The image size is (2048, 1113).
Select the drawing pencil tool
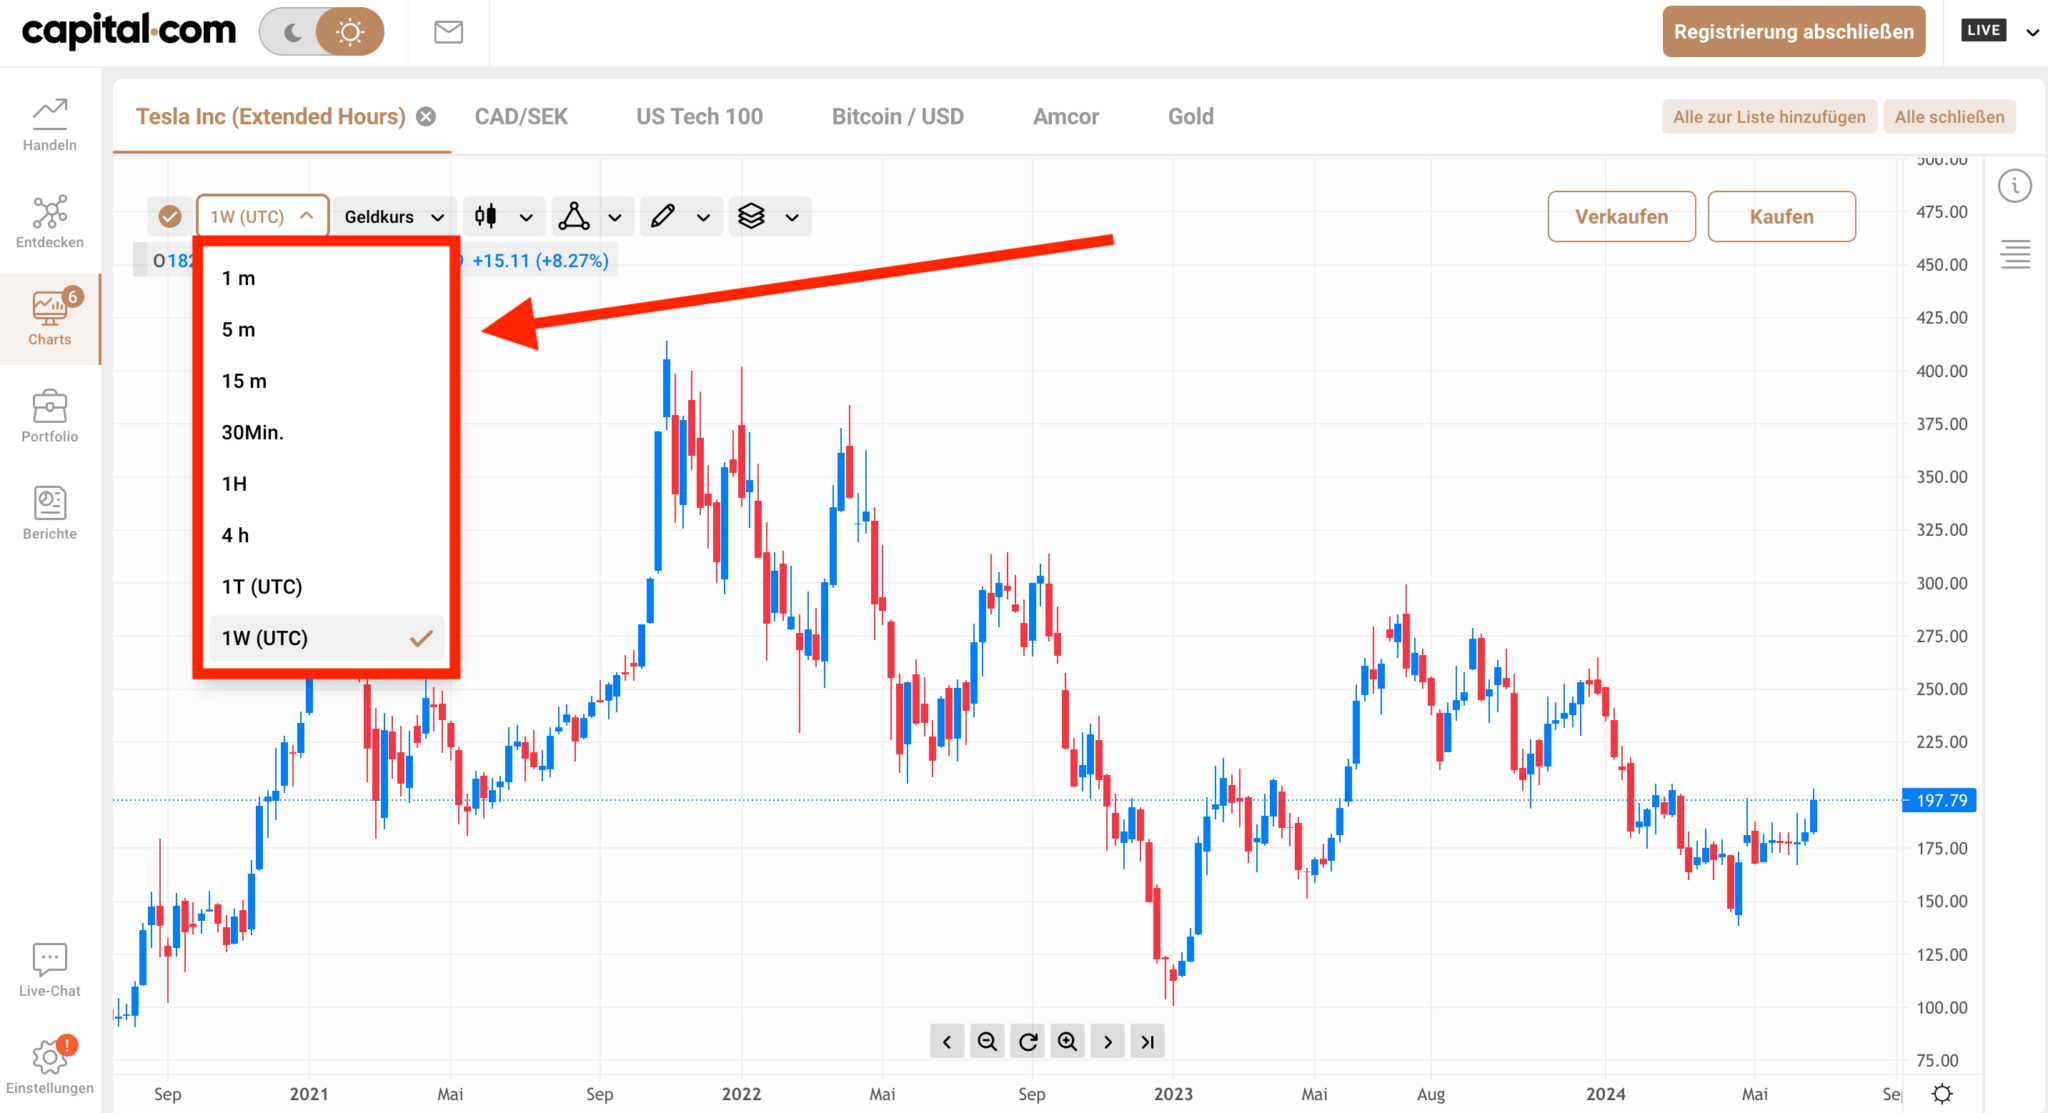pos(662,216)
